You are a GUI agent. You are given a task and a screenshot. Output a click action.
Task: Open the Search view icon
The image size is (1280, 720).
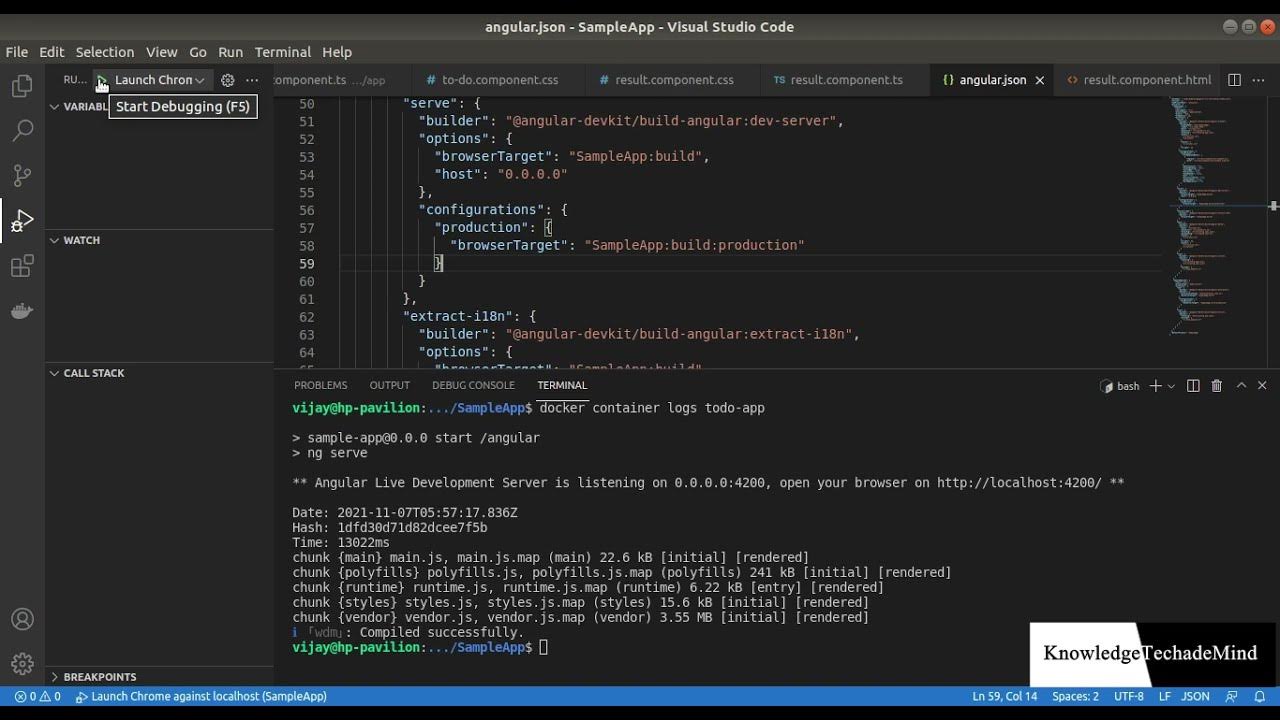(22, 130)
